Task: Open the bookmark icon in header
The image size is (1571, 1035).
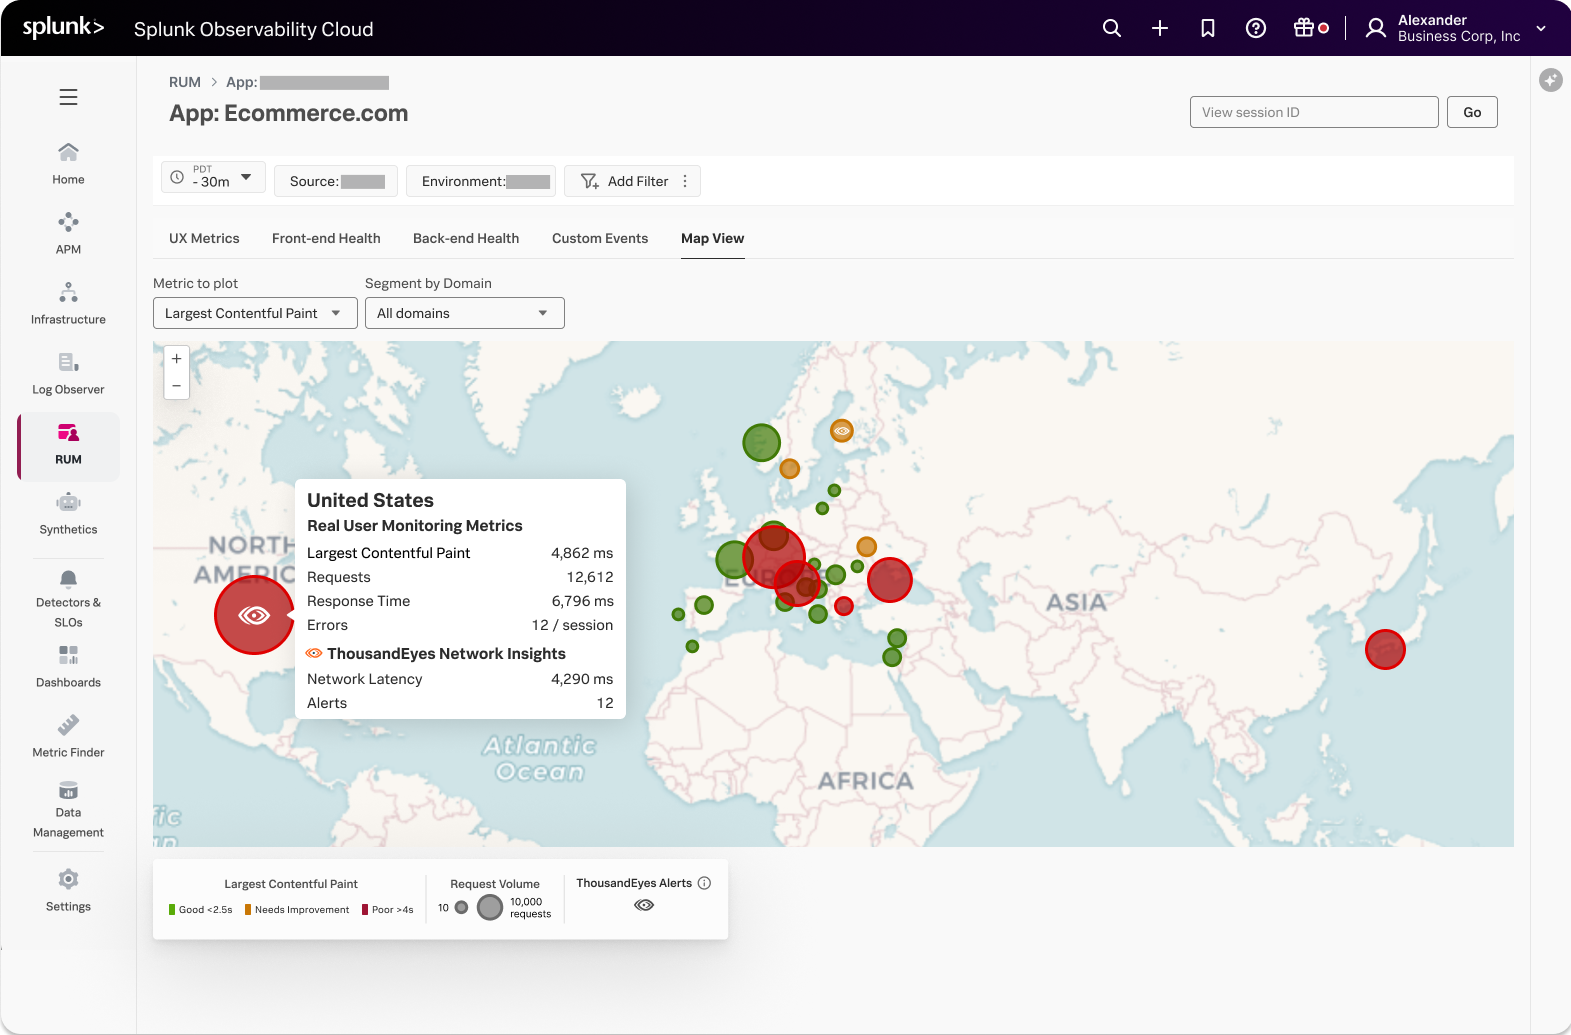Action: (x=1207, y=28)
